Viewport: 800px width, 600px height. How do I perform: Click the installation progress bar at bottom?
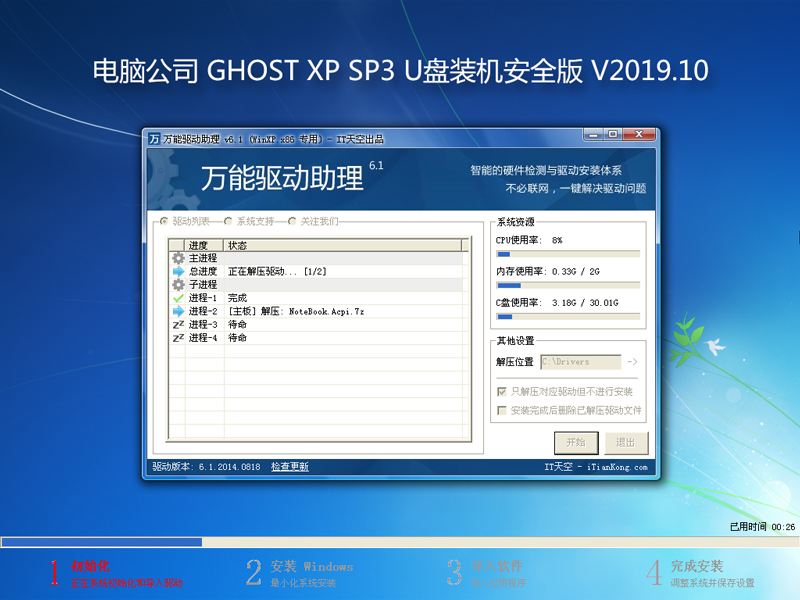(400, 542)
